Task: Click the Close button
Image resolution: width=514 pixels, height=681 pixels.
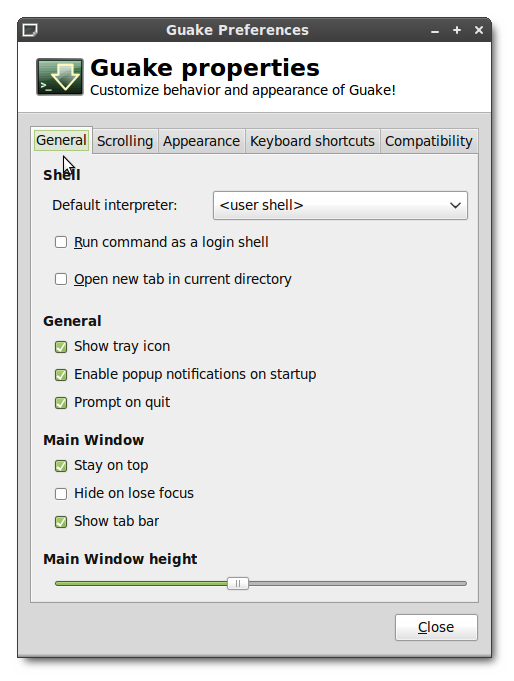Action: [436, 627]
